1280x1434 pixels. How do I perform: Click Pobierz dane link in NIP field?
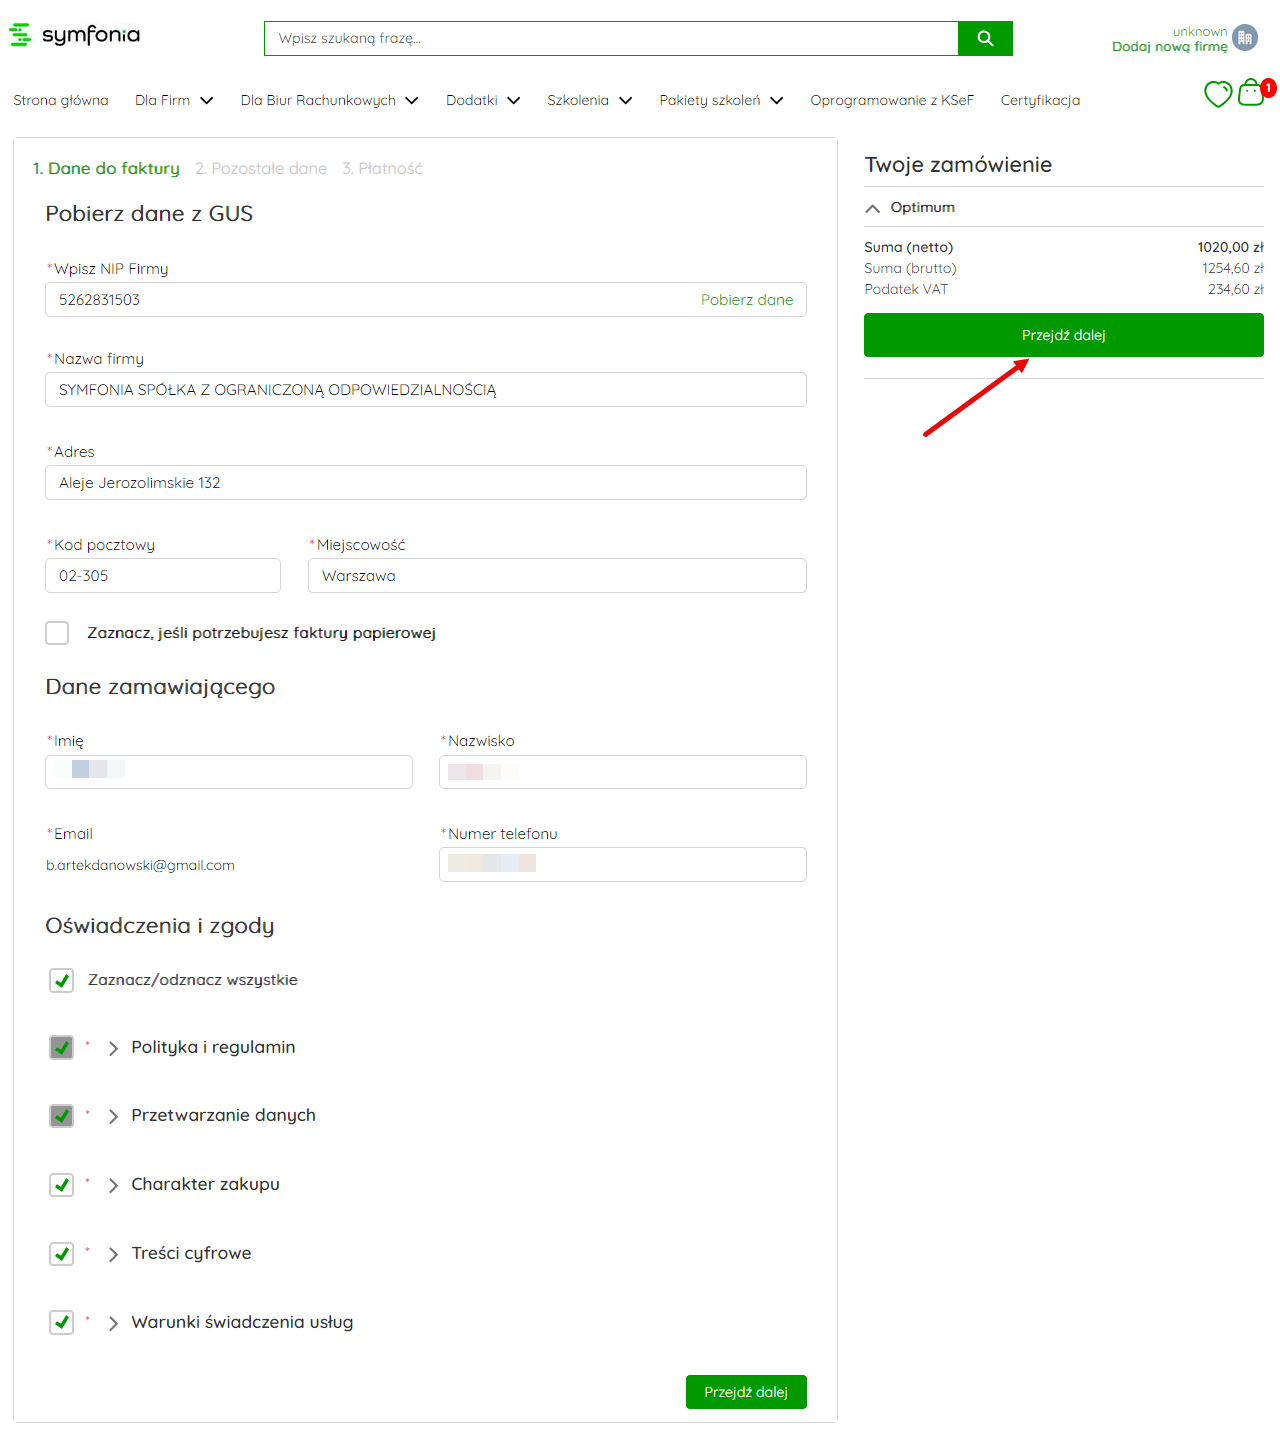click(747, 299)
